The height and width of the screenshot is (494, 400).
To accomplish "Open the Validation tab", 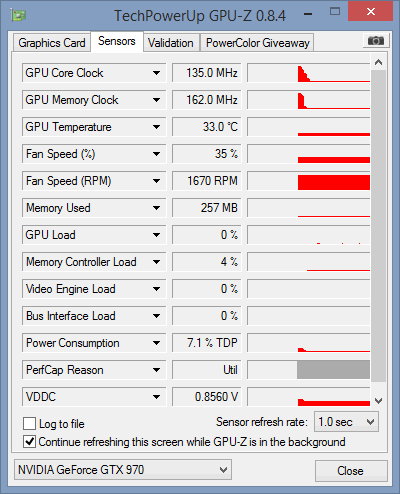I will coord(171,43).
